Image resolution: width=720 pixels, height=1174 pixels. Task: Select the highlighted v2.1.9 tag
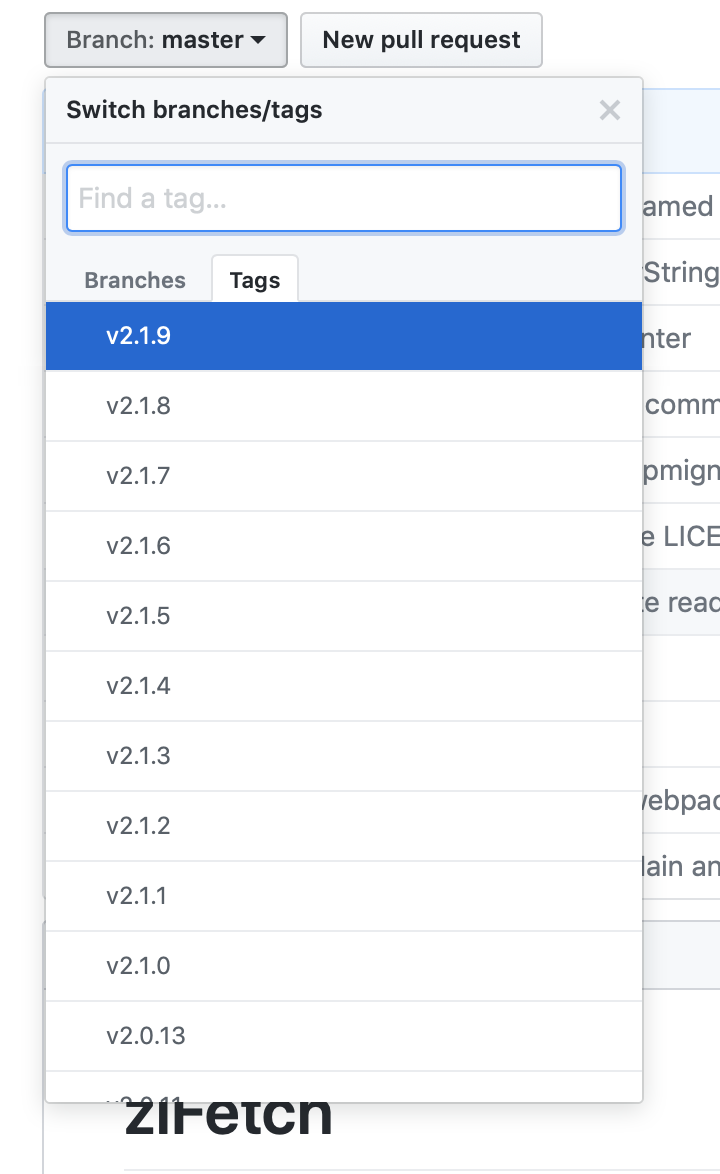tap(344, 336)
